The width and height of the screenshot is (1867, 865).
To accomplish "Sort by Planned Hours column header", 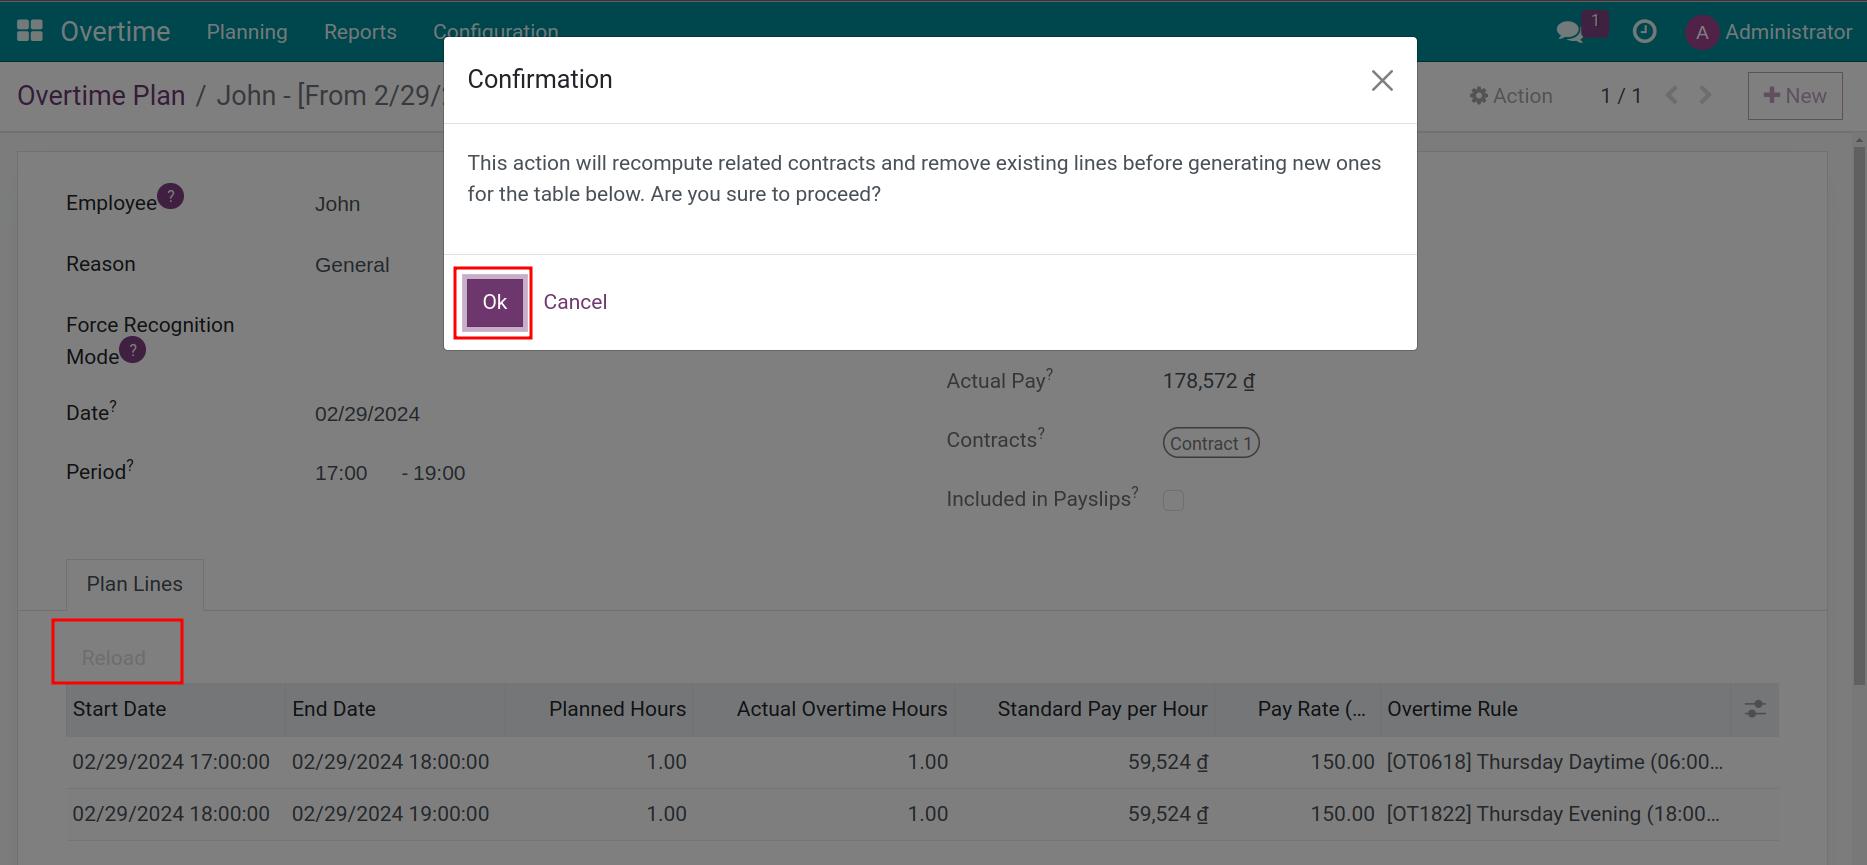I will pyautogui.click(x=599, y=709).
